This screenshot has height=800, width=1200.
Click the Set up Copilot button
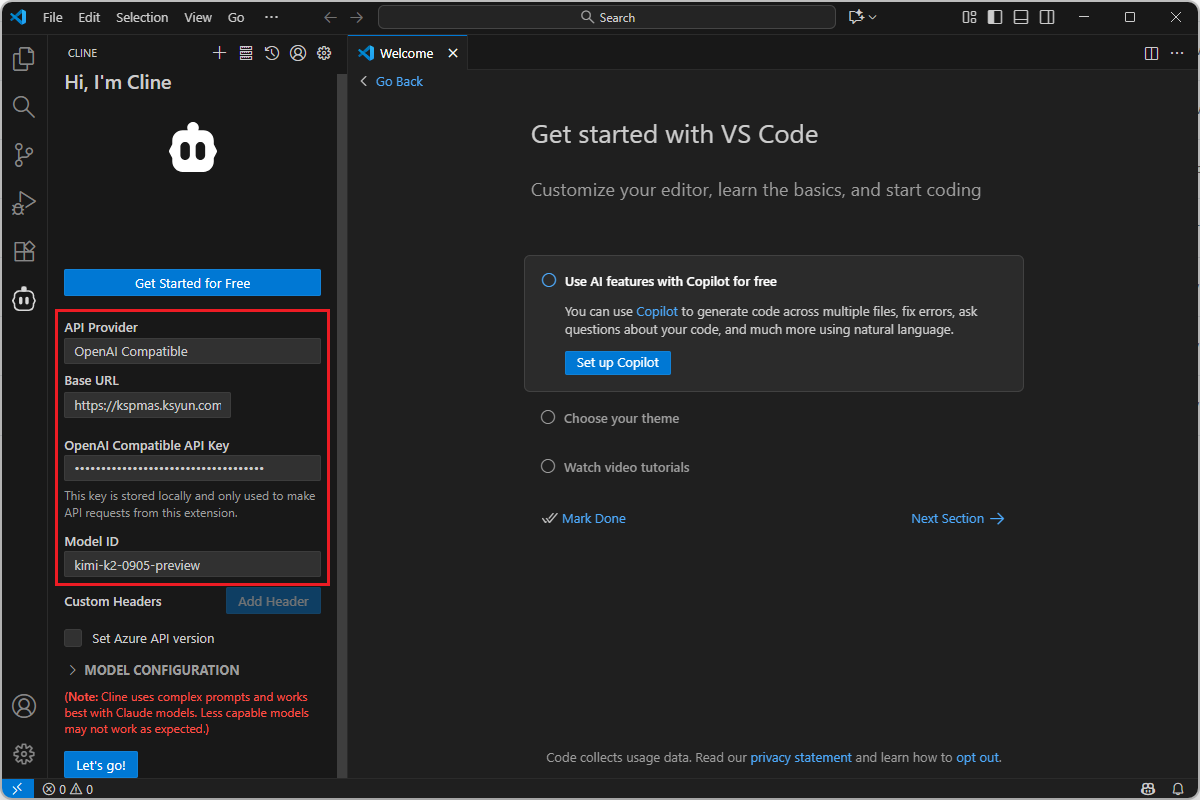tap(617, 362)
